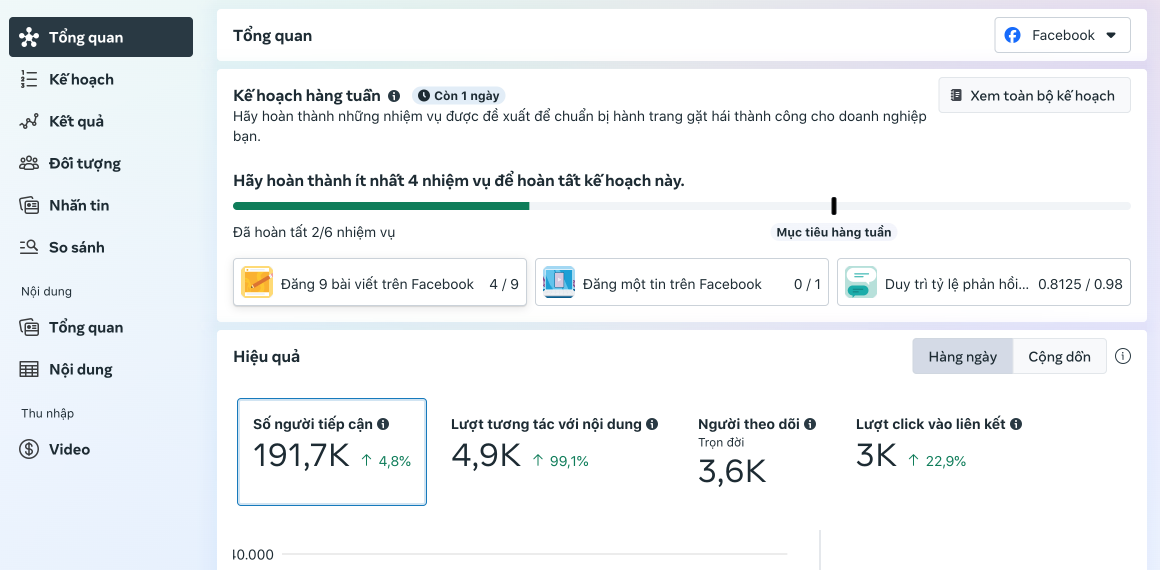Viewport: 1160px width, 570px height.
Task: Click the Kế hoạch list icon in sidebar
Action: [29, 79]
